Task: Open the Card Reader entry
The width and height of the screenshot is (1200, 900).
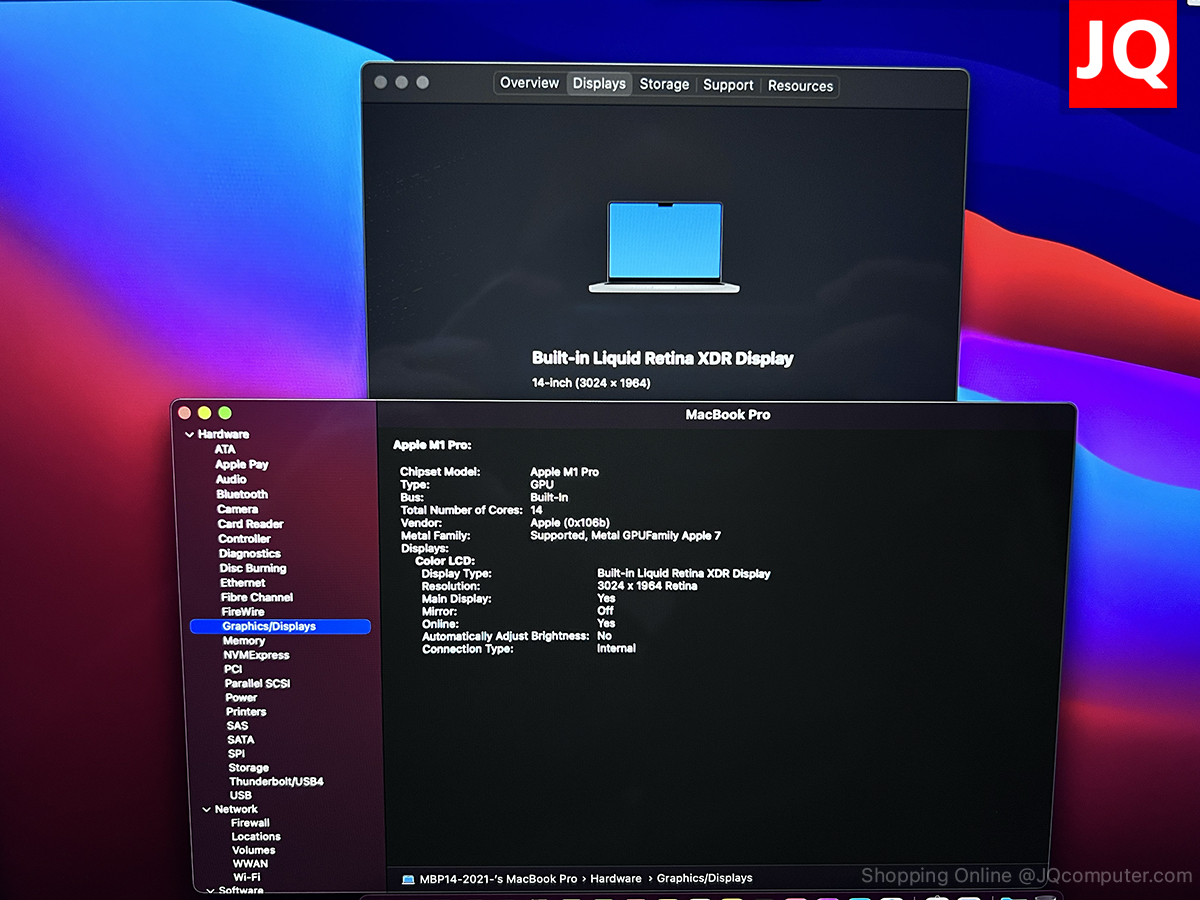Action: pos(251,524)
